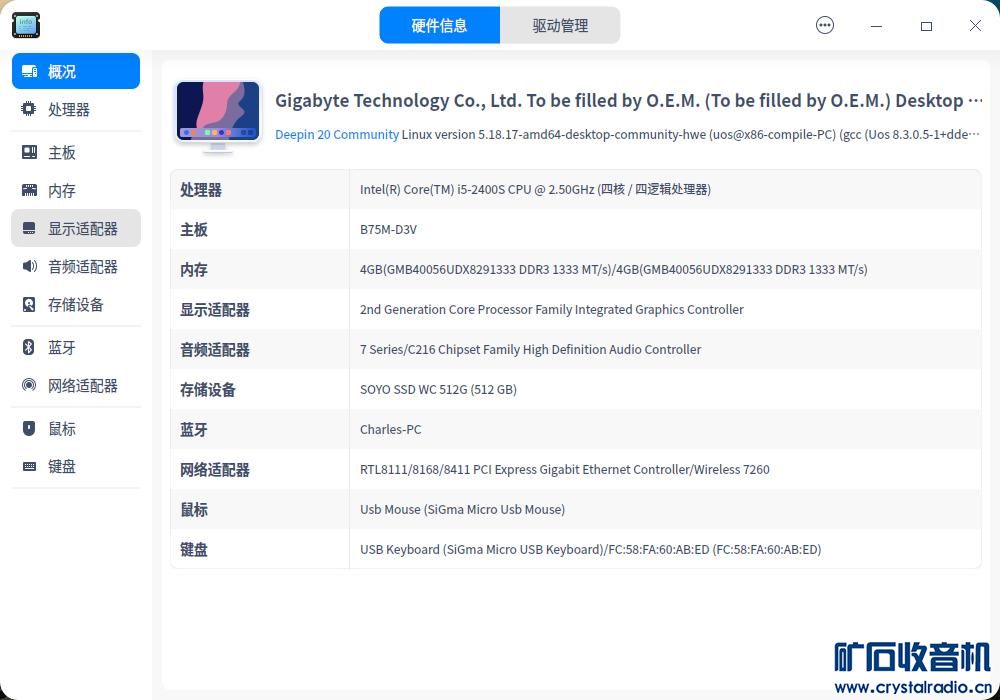Screen dimensions: 1000x700
Task: Click the 主板 row label in overview table
Action: (x=194, y=230)
